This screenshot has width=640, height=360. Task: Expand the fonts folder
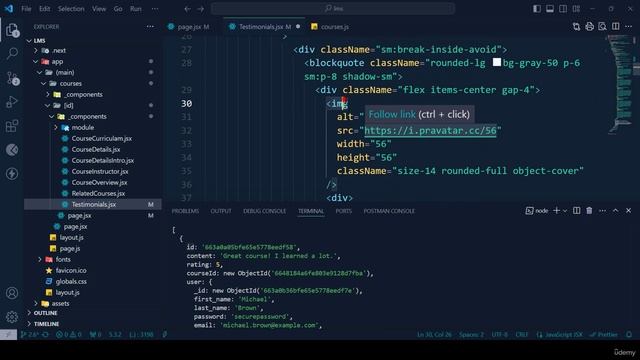tap(40, 260)
